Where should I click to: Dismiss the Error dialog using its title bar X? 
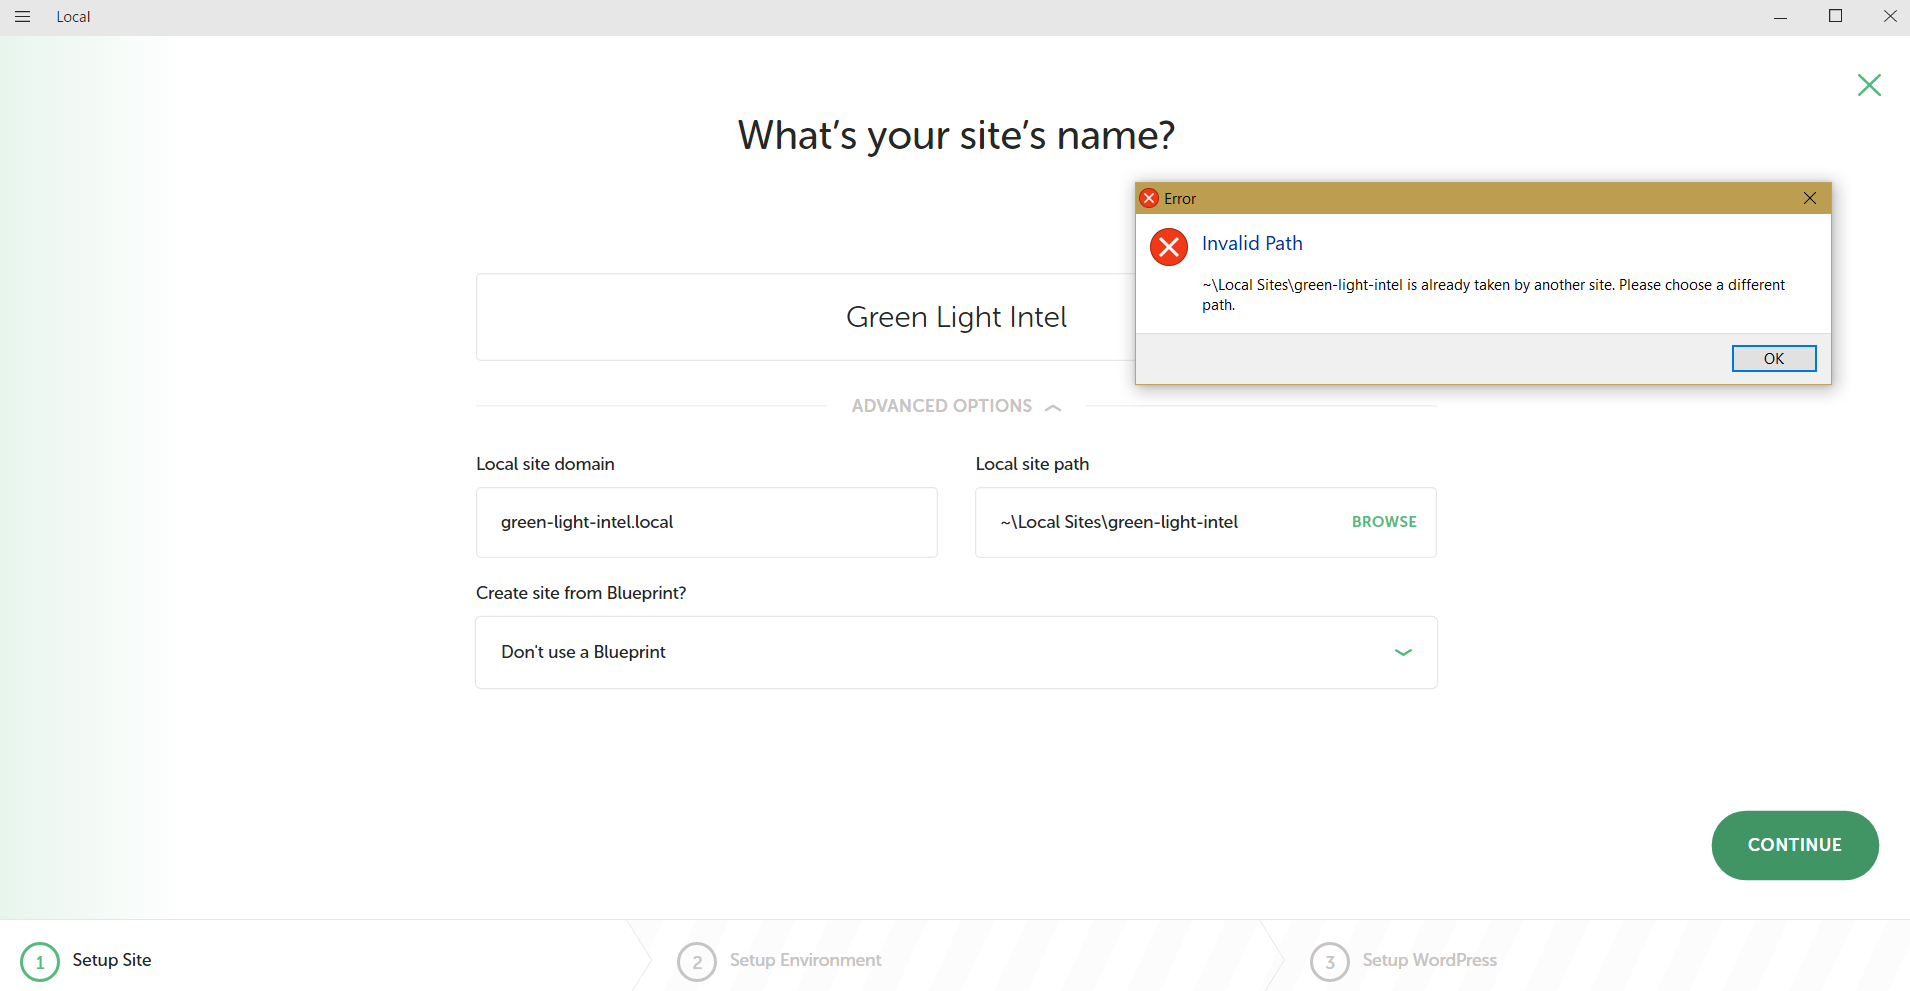(1810, 198)
